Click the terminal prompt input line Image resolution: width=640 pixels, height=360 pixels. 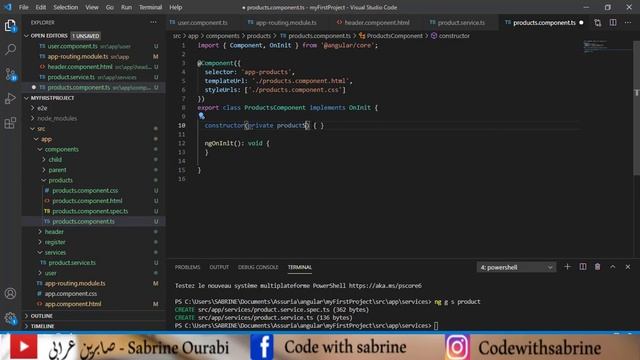coord(306,326)
